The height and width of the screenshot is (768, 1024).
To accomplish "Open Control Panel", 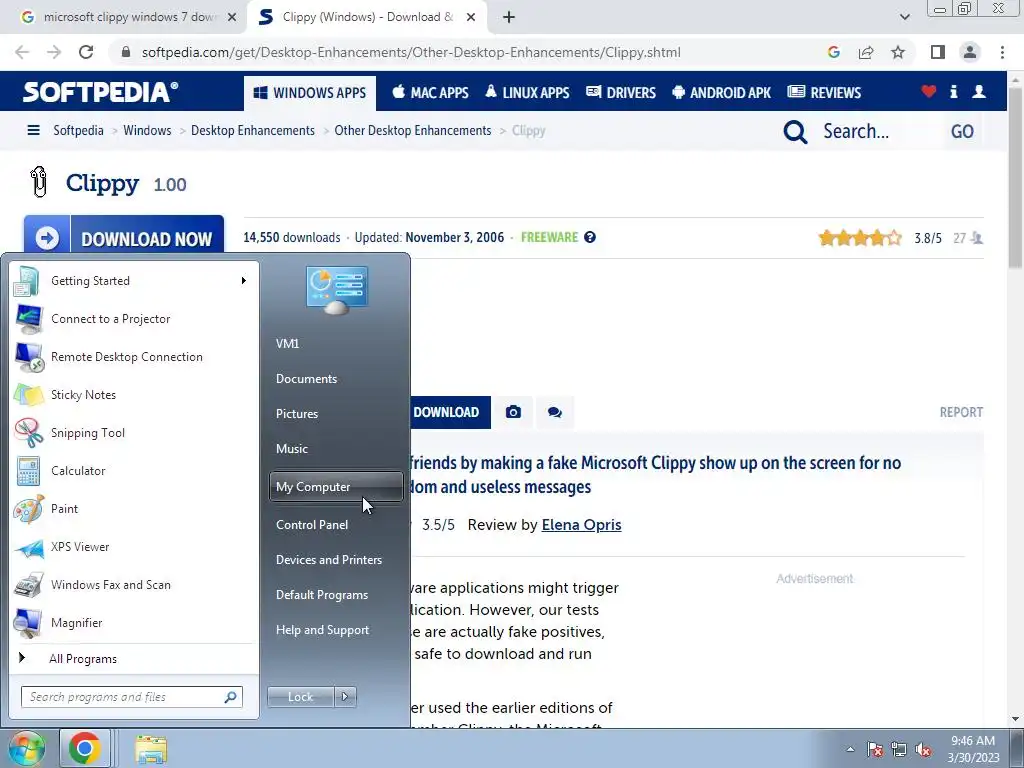I will coord(312,524).
